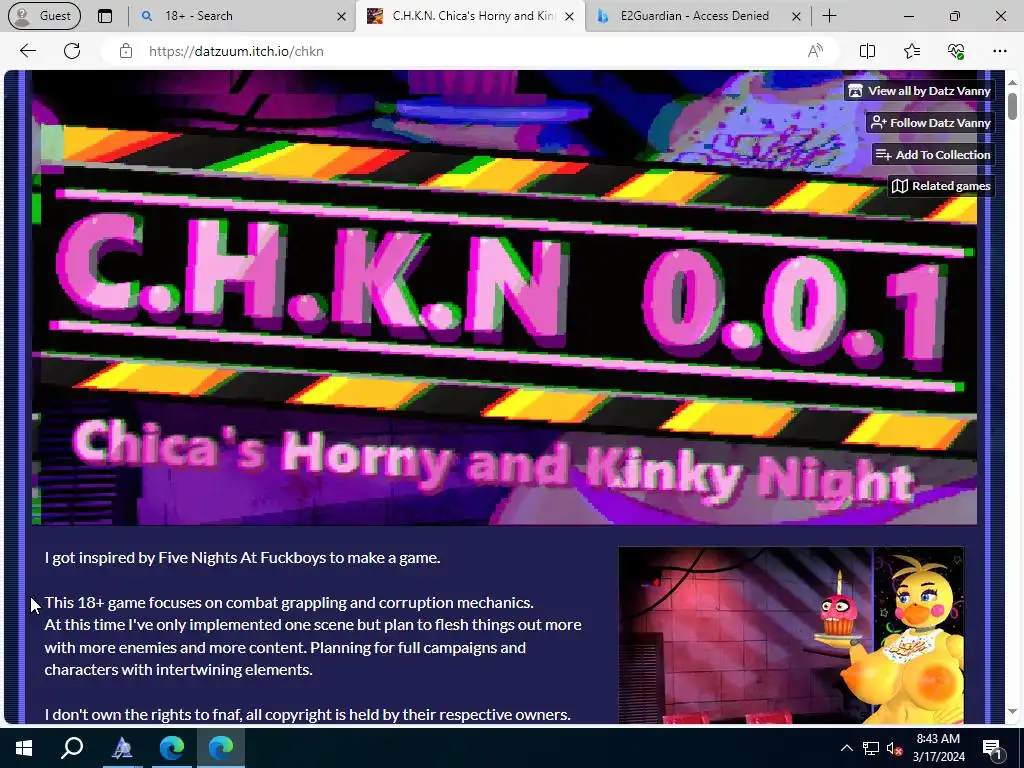Viewport: 1024px width, 768px height.
Task: Click the C.H.K.N 0.0.1 banner image
Action: (504, 298)
